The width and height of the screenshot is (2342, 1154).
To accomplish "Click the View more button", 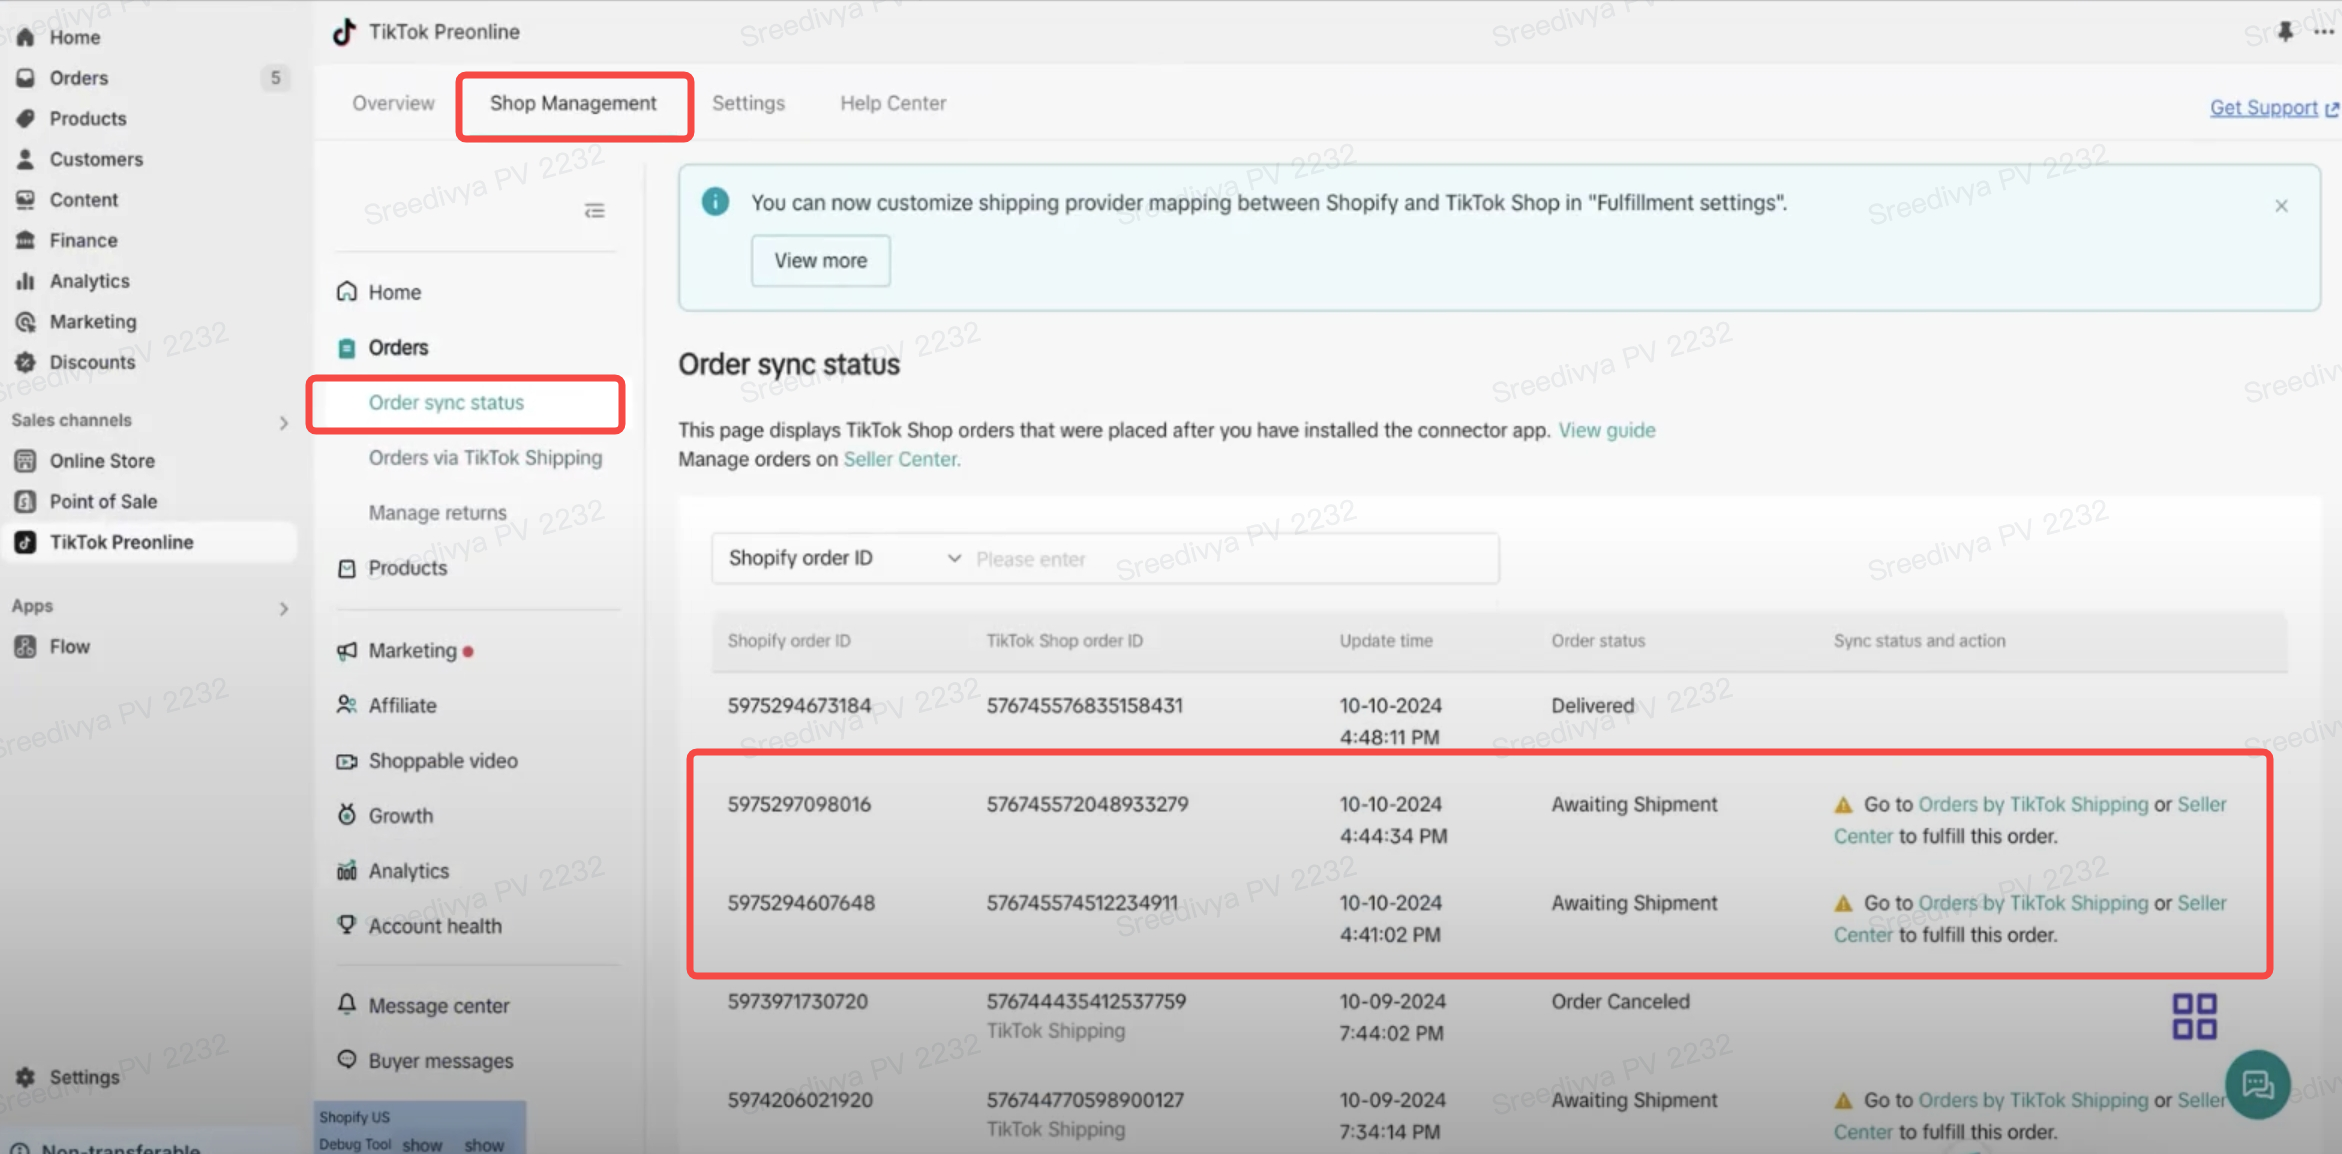I will click(x=820, y=261).
